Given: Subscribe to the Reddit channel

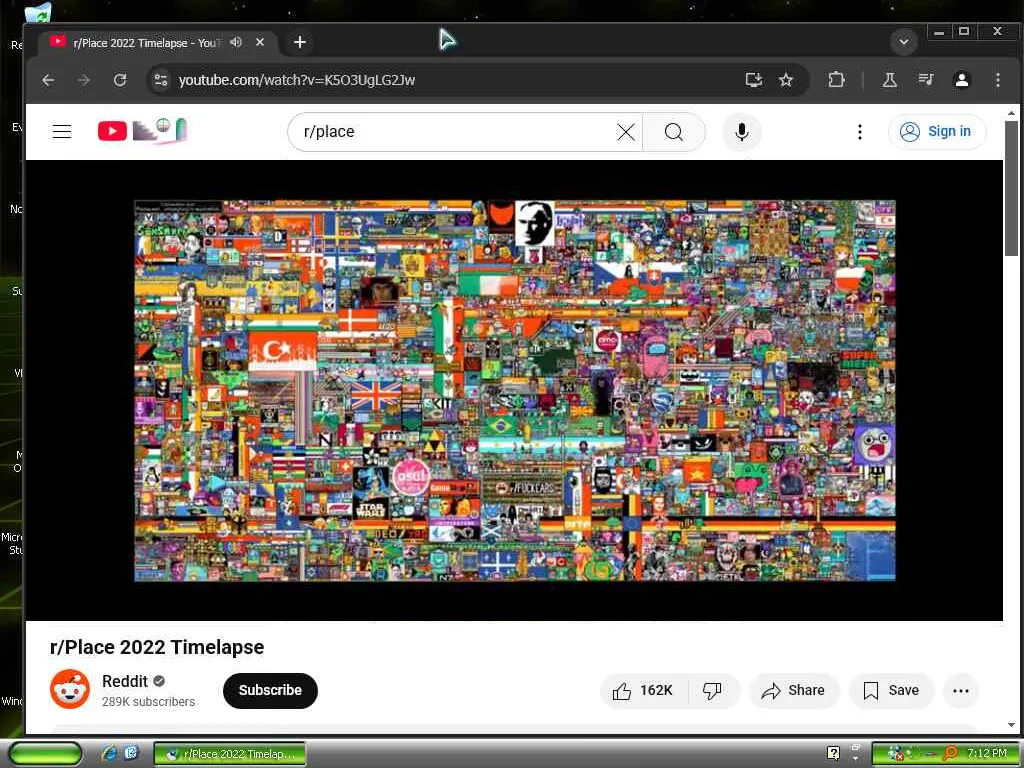Looking at the screenshot, I should click(270, 690).
